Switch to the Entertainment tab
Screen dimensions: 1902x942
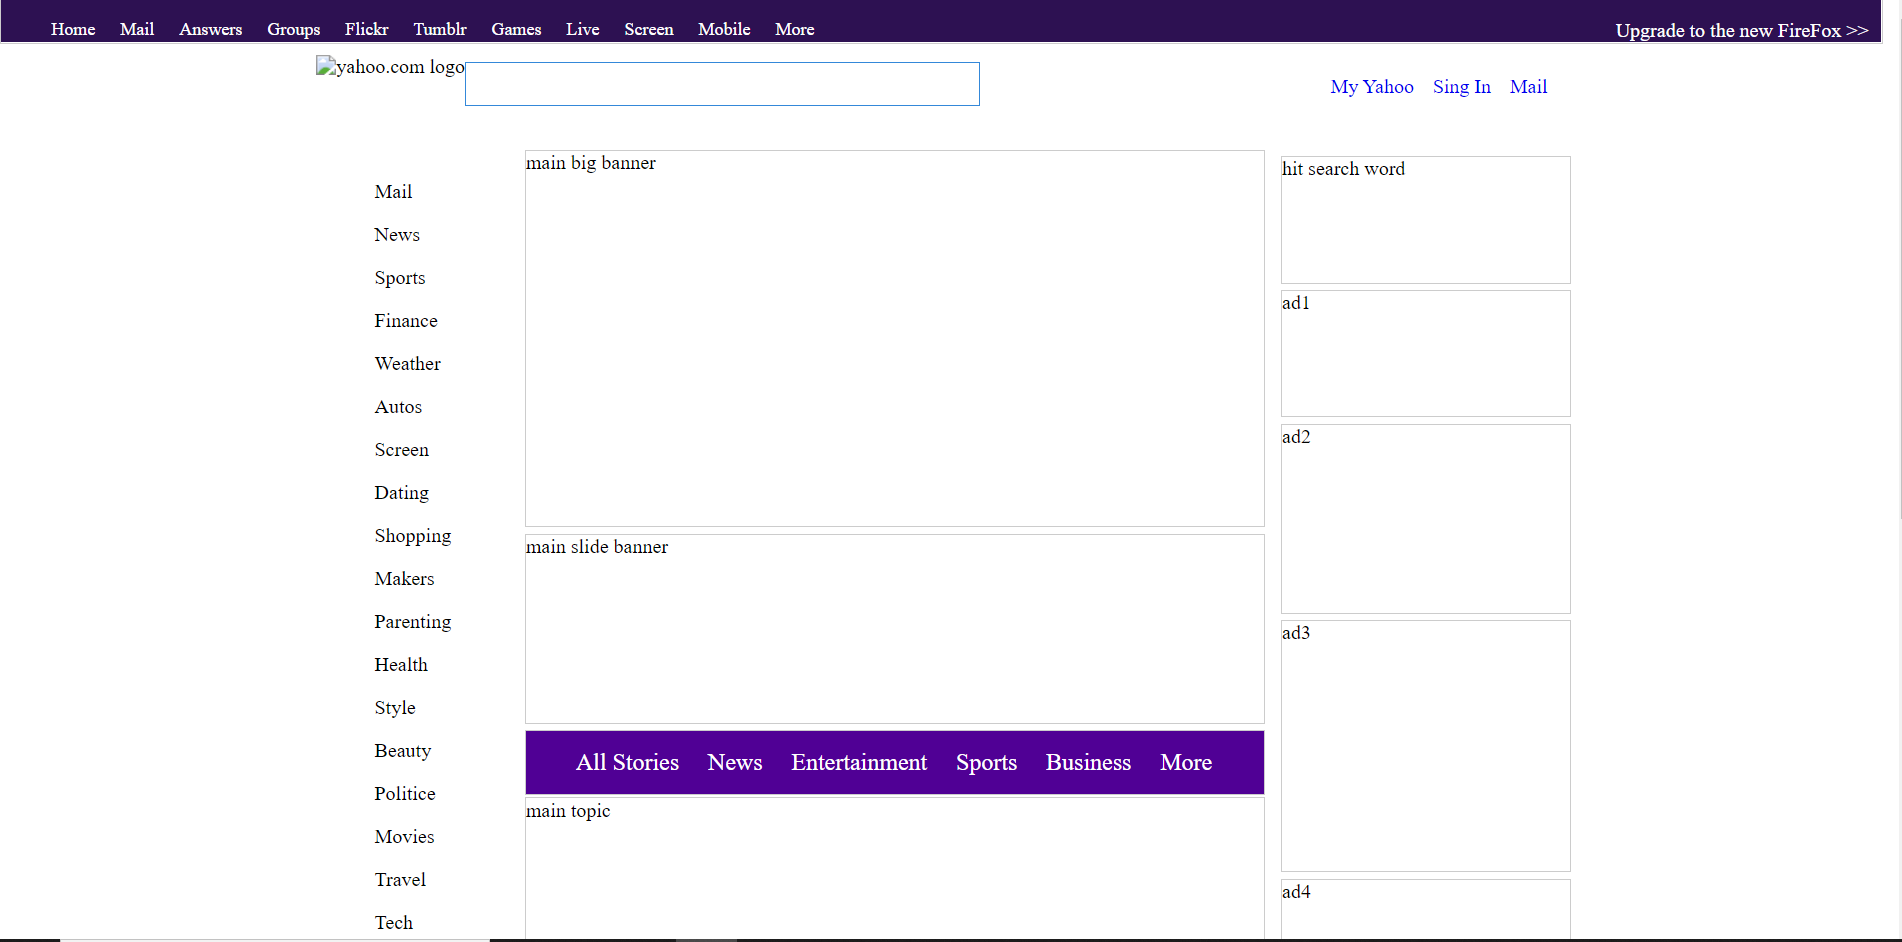(859, 763)
